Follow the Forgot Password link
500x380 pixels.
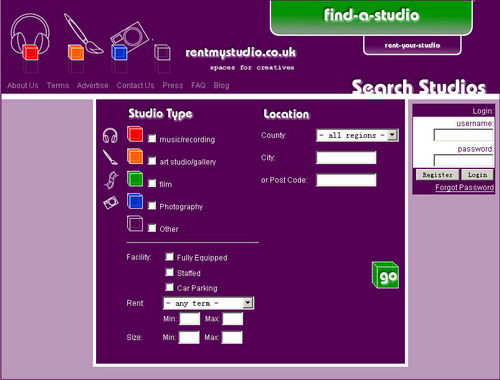click(x=464, y=187)
